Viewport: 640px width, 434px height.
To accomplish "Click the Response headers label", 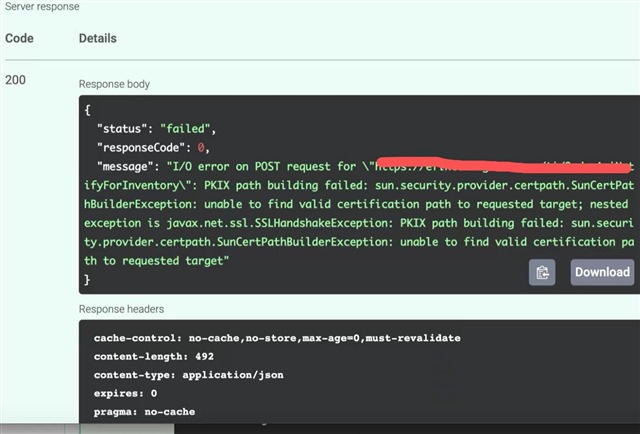I will pyautogui.click(x=122, y=309).
